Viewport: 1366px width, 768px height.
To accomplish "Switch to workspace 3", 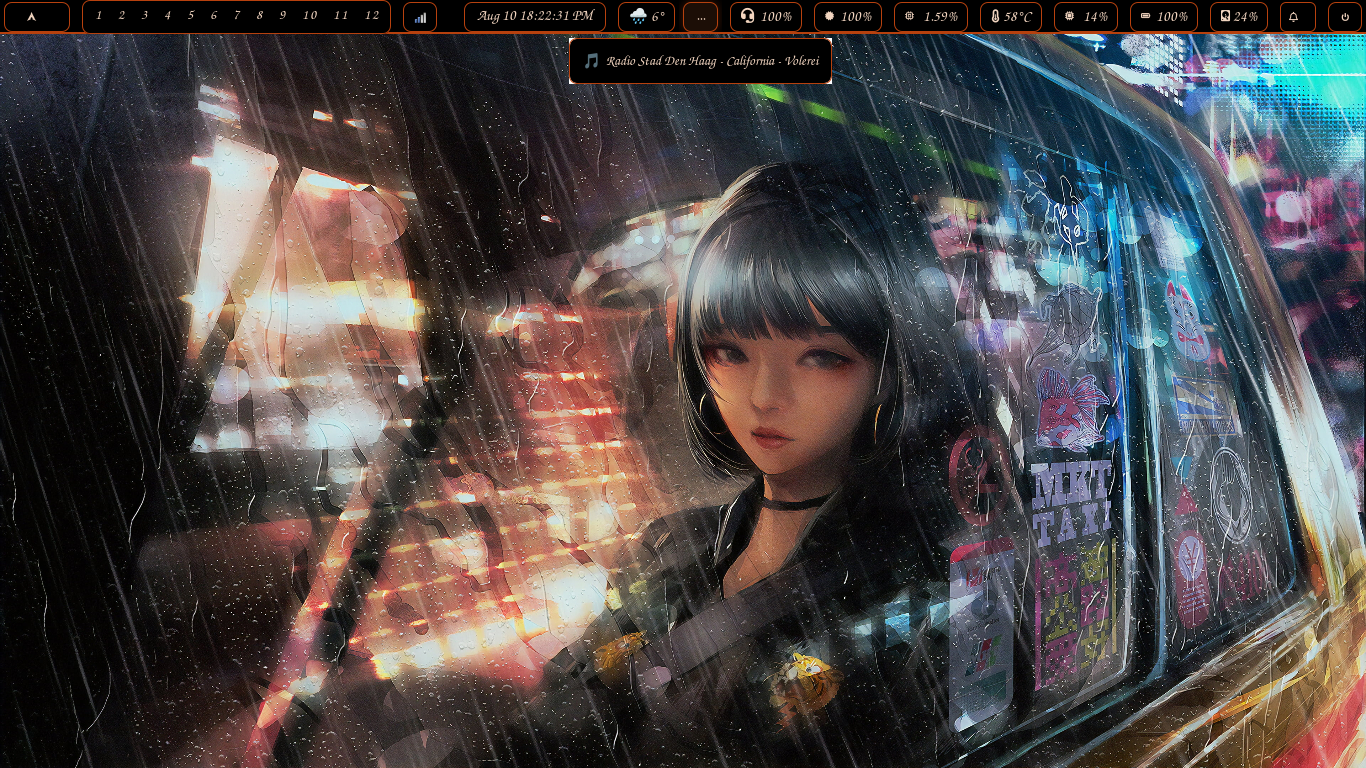I will coord(145,16).
